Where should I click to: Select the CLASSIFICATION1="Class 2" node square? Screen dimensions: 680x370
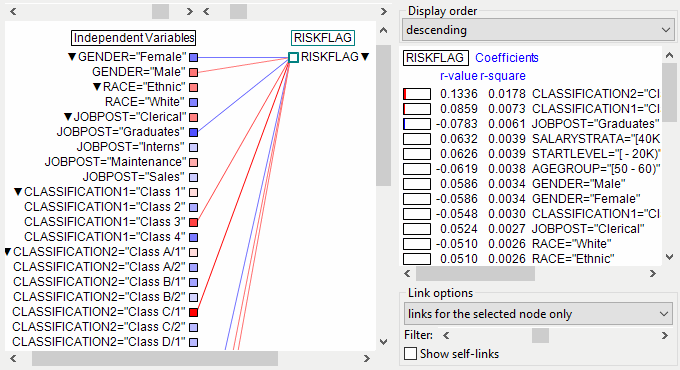pos(194,207)
